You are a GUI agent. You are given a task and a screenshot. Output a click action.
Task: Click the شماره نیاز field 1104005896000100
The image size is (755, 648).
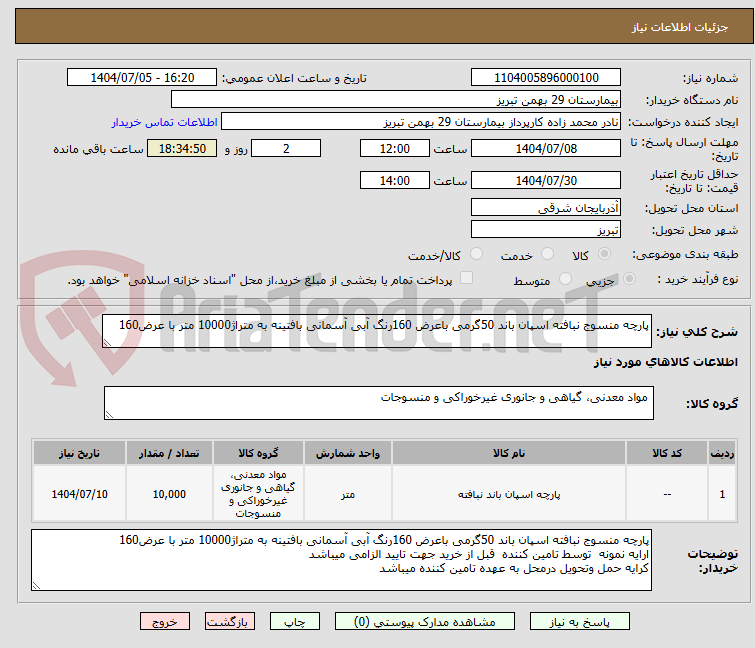546,78
